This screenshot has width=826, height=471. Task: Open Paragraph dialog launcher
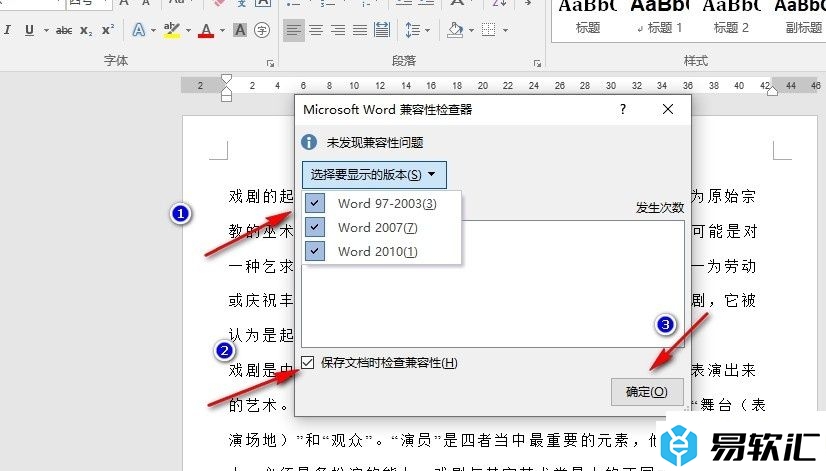click(537, 63)
